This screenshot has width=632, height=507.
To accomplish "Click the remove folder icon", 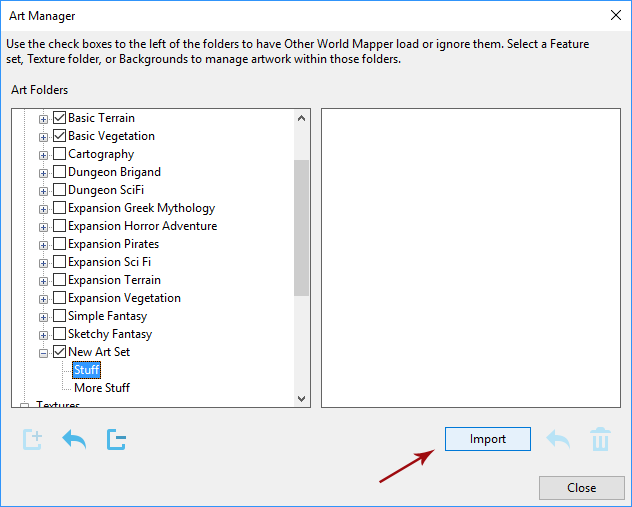I will coord(116,439).
